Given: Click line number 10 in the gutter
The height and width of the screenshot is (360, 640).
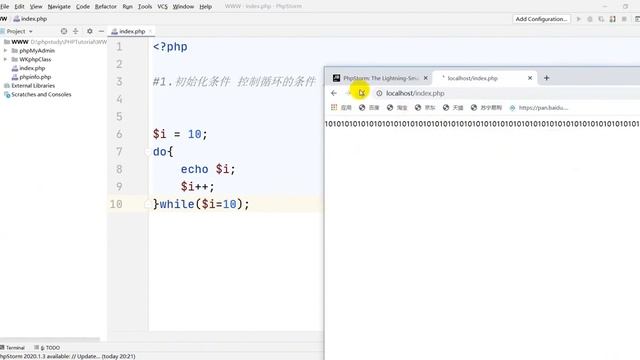Looking at the screenshot, I should [x=116, y=204].
